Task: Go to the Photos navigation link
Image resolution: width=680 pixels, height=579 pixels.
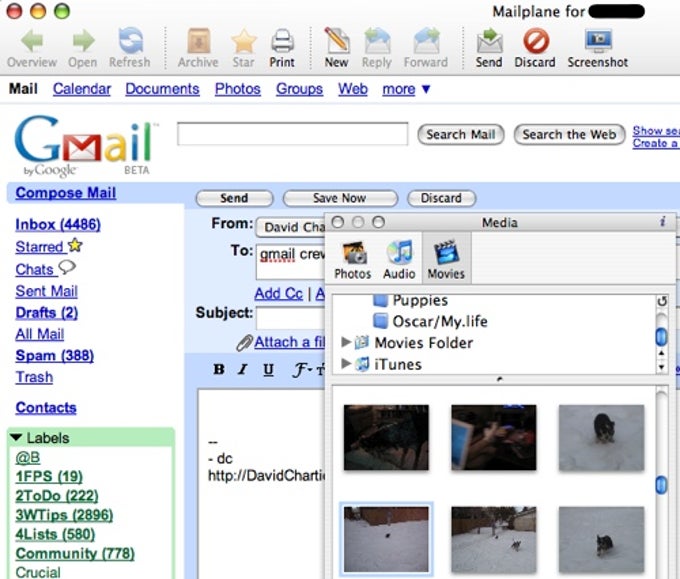Action: tap(238, 89)
